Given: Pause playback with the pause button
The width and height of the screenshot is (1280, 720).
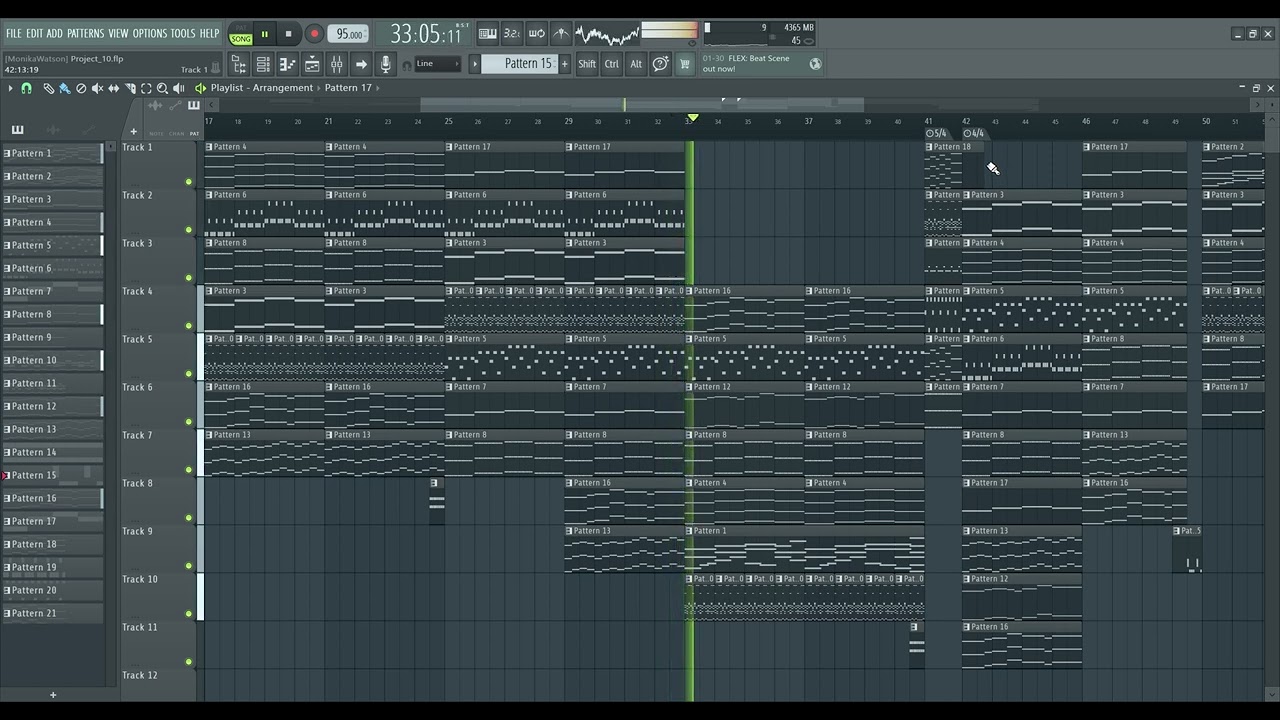Looking at the screenshot, I should coord(265,34).
